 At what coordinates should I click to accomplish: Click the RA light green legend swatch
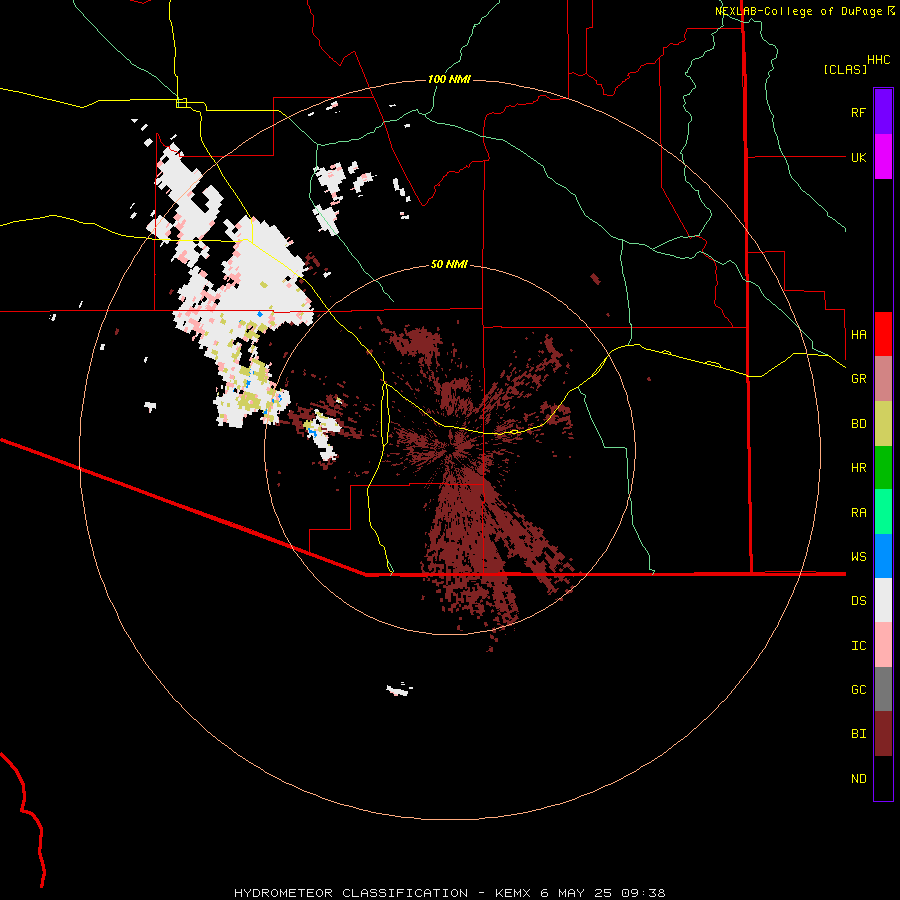tap(883, 512)
